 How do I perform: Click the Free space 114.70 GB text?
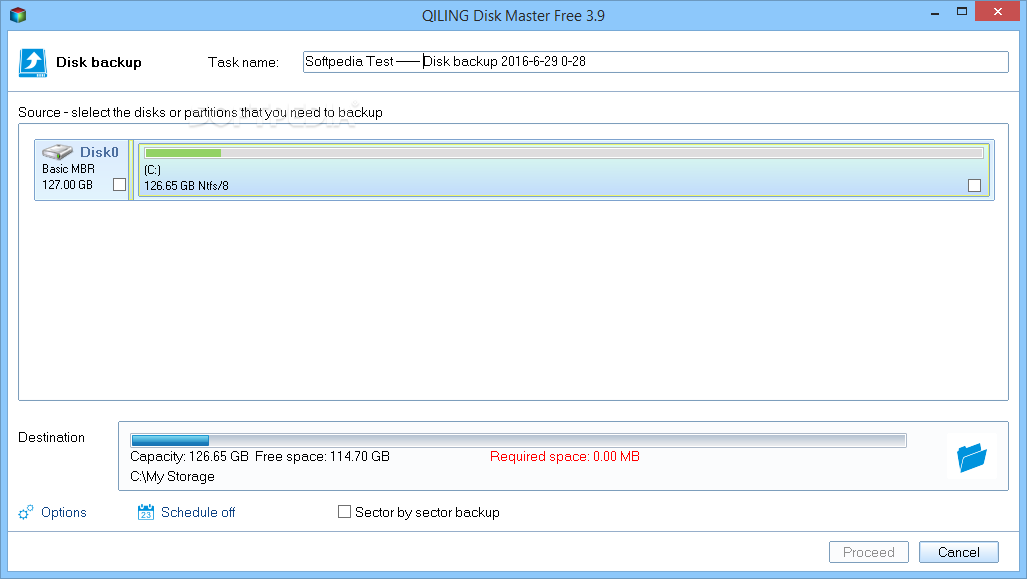tap(322, 457)
